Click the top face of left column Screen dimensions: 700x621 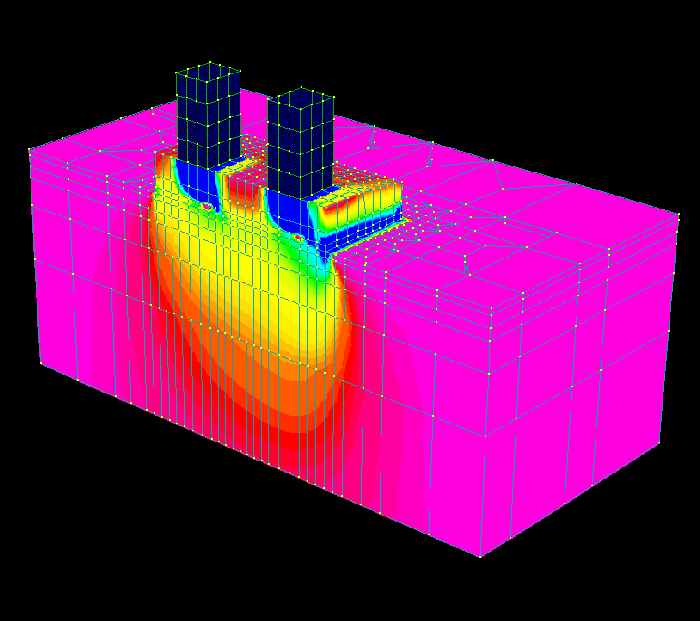click(209, 72)
